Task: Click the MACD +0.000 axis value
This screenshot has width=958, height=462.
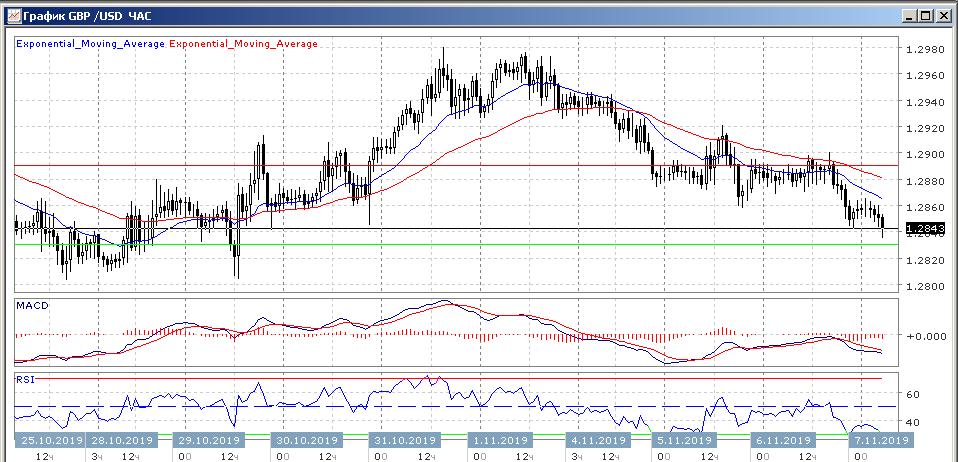Action: pyautogui.click(x=924, y=336)
